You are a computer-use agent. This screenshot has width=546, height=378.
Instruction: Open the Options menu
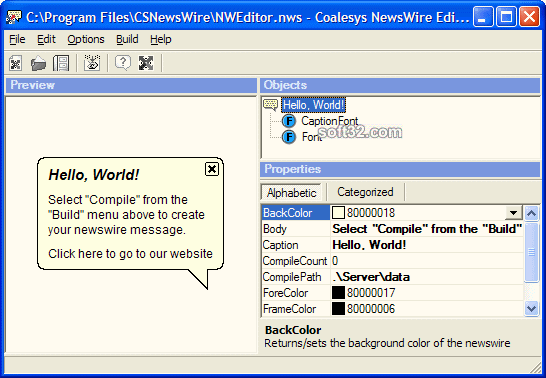[86, 39]
